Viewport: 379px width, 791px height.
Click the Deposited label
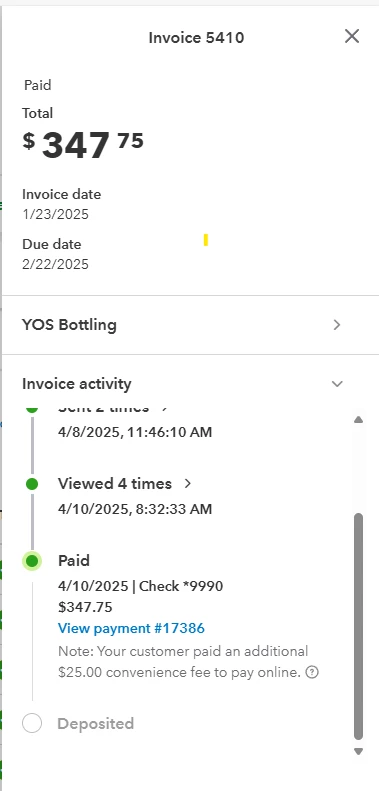click(95, 724)
